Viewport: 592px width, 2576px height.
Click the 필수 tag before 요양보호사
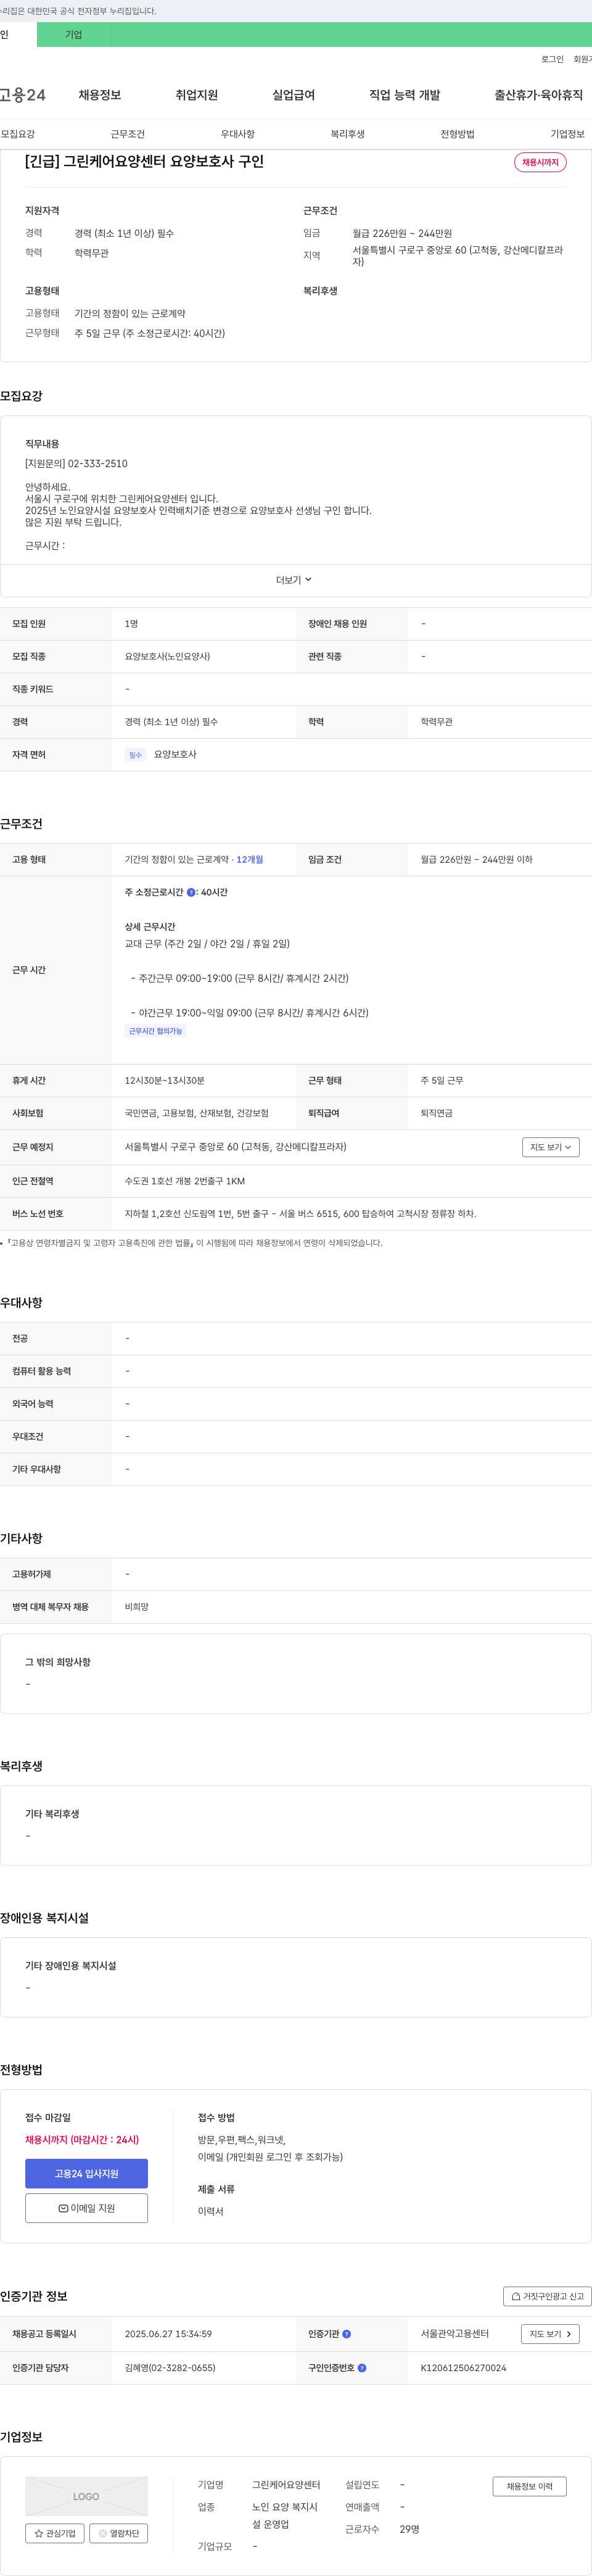tap(135, 755)
